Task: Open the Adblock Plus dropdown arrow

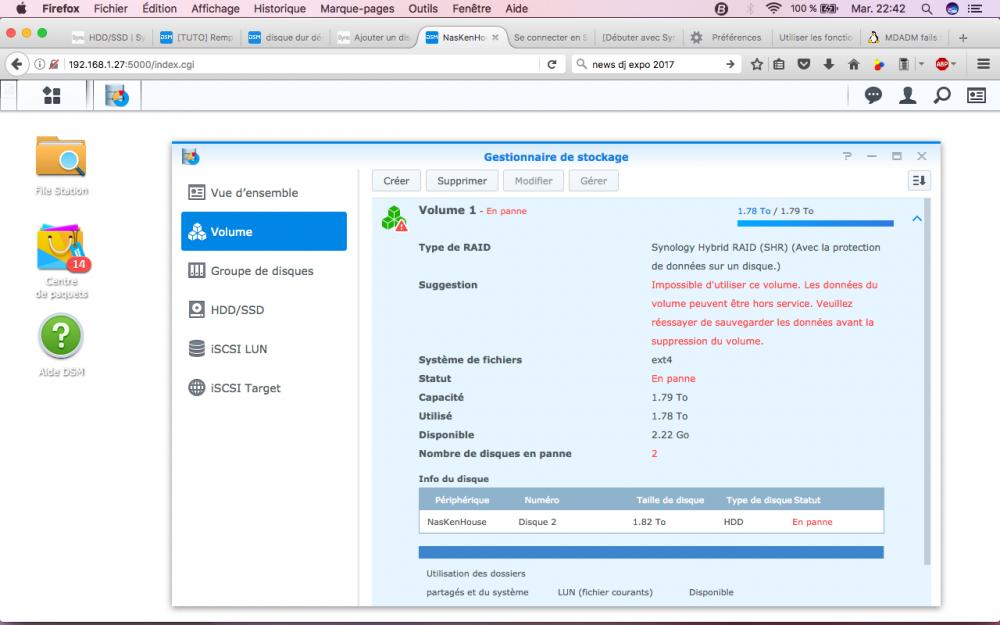Action: pos(953,64)
